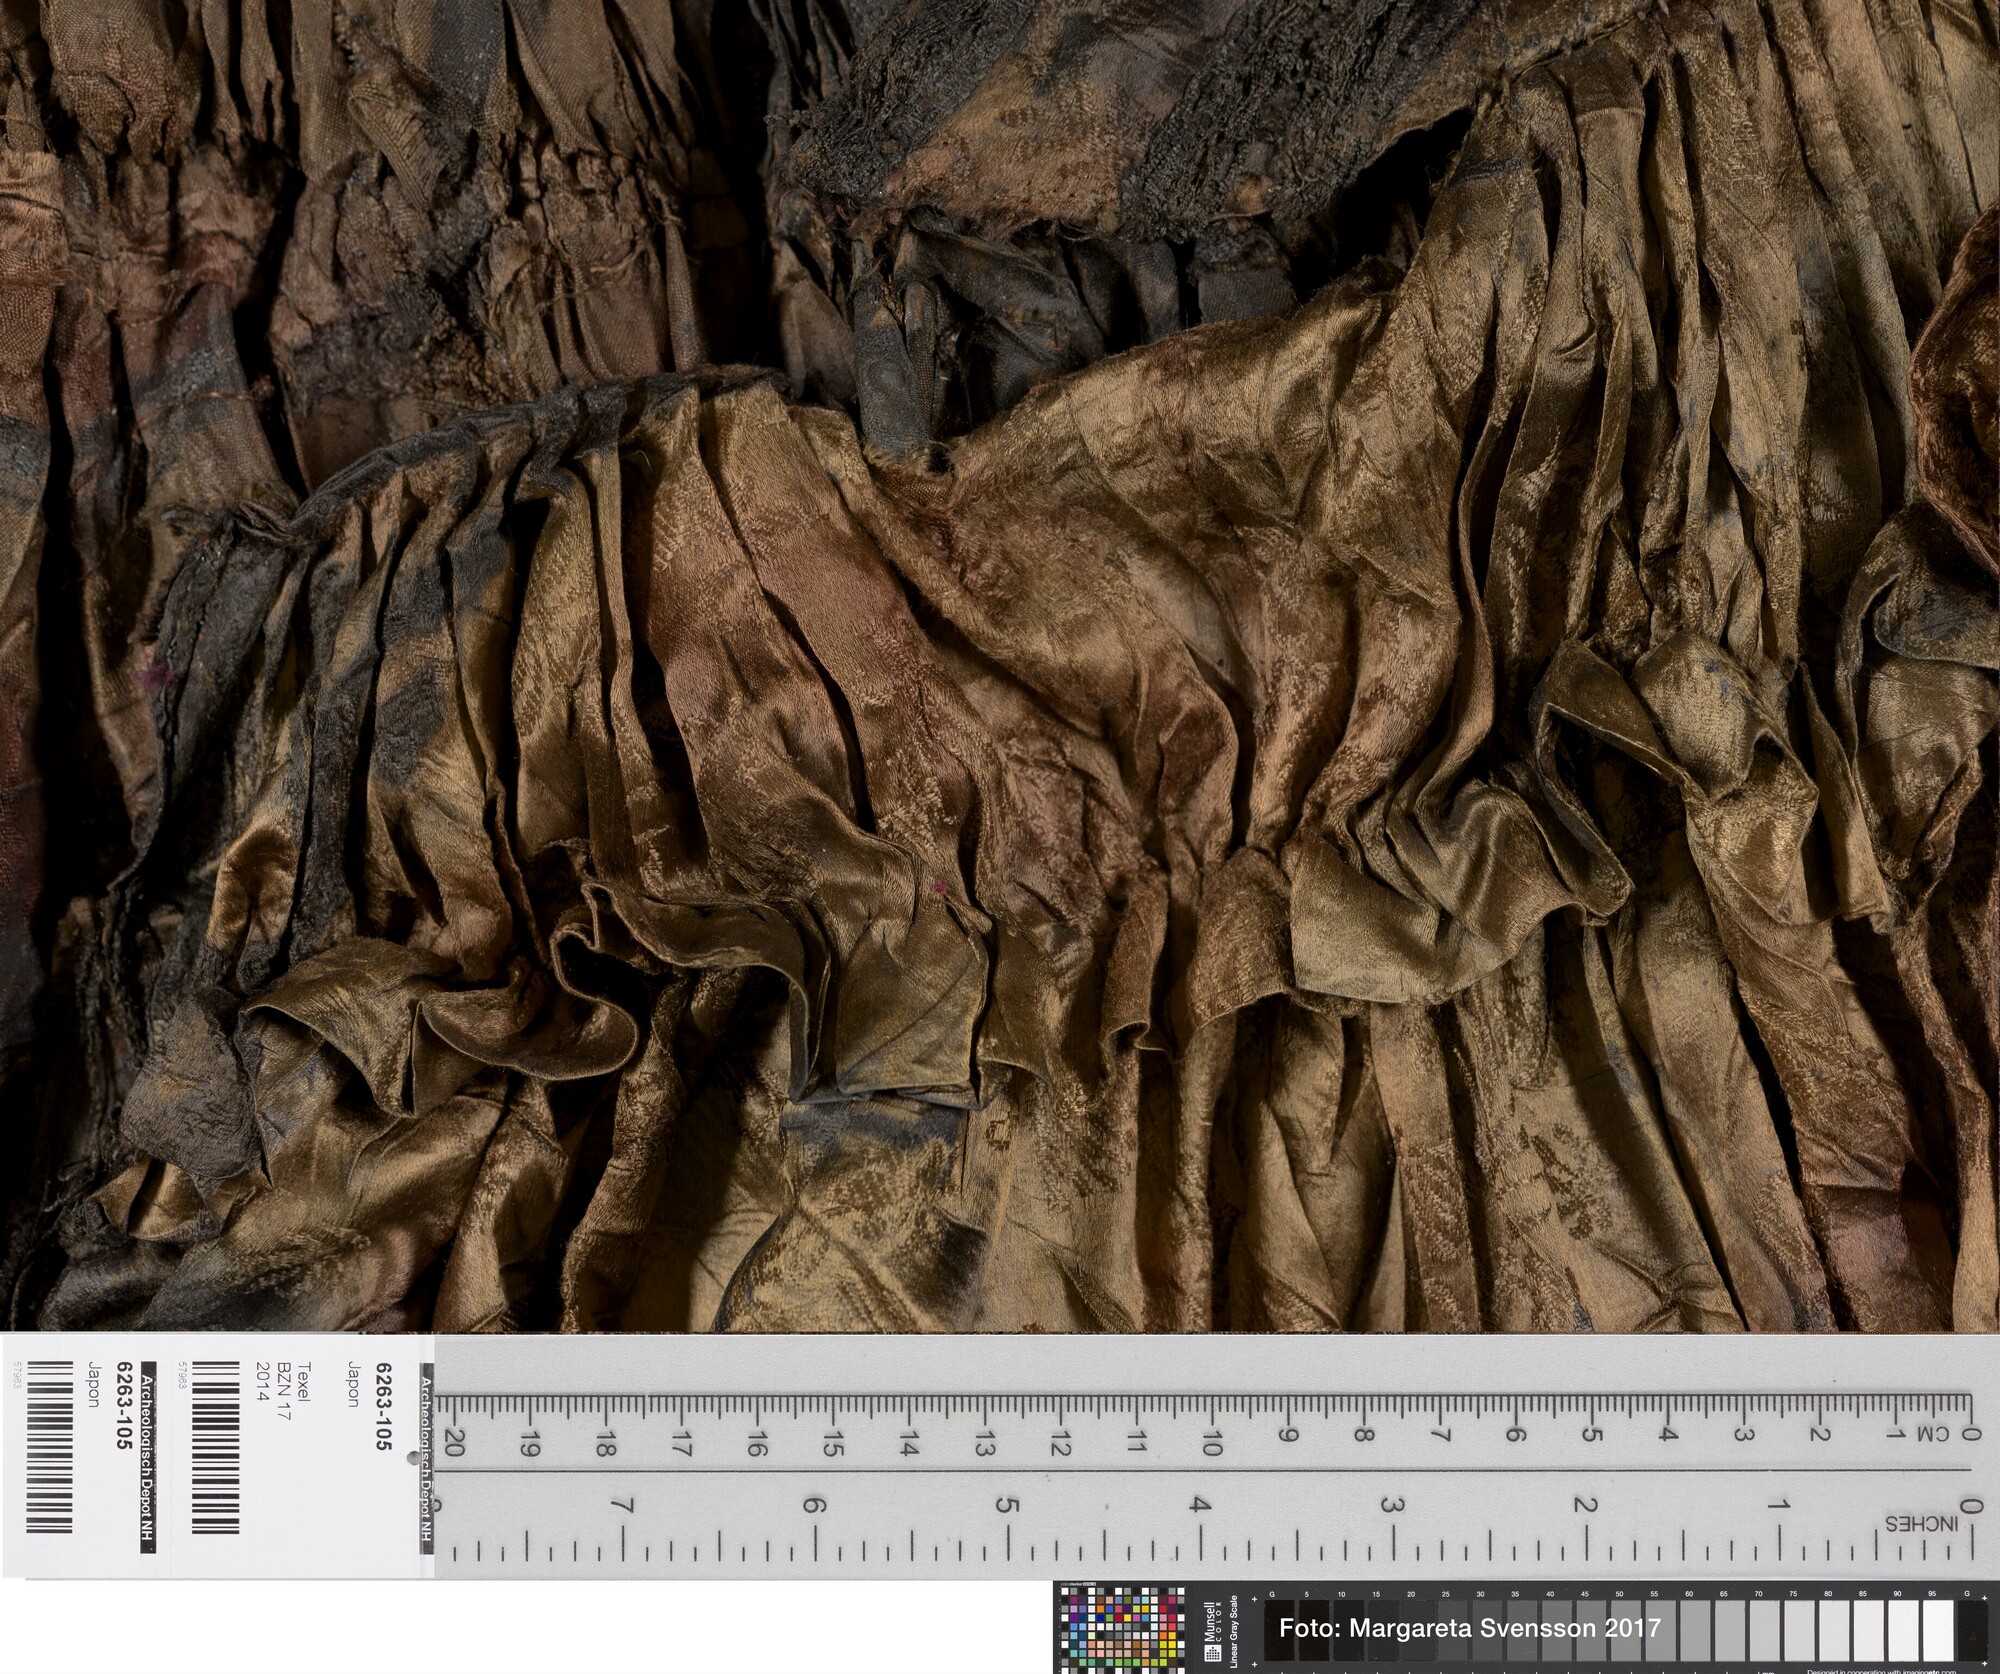Click the 7 inch mark on ruler
Image resolution: width=2000 pixels, height=1674 pixels.
point(623,1503)
